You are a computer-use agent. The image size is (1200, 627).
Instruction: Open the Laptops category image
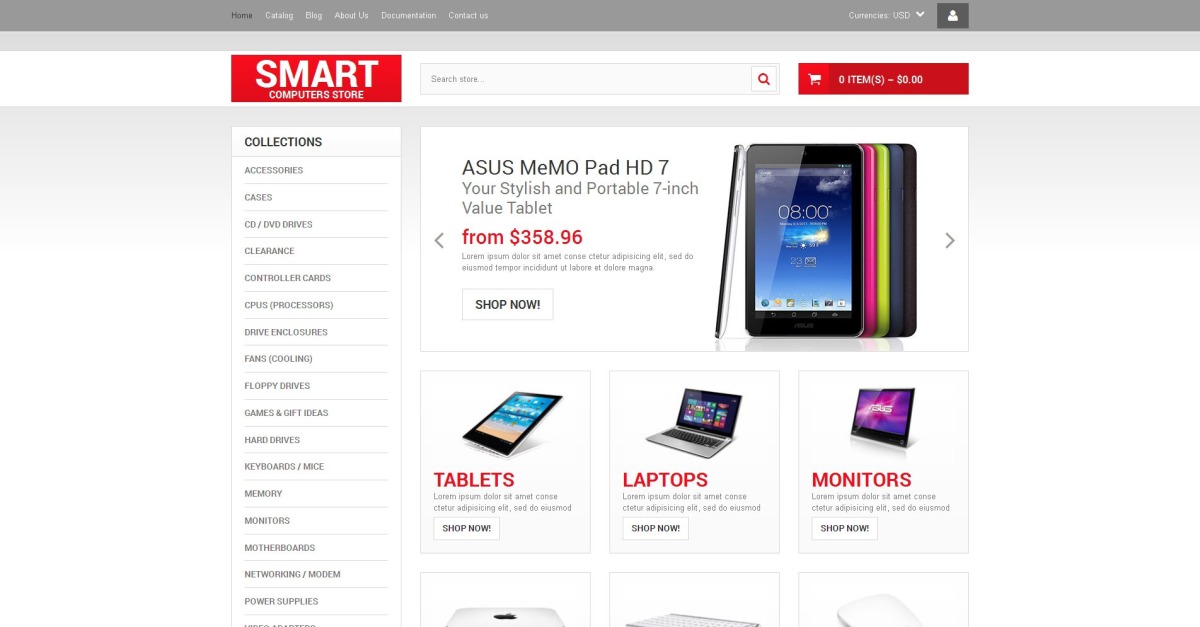pyautogui.click(x=694, y=423)
